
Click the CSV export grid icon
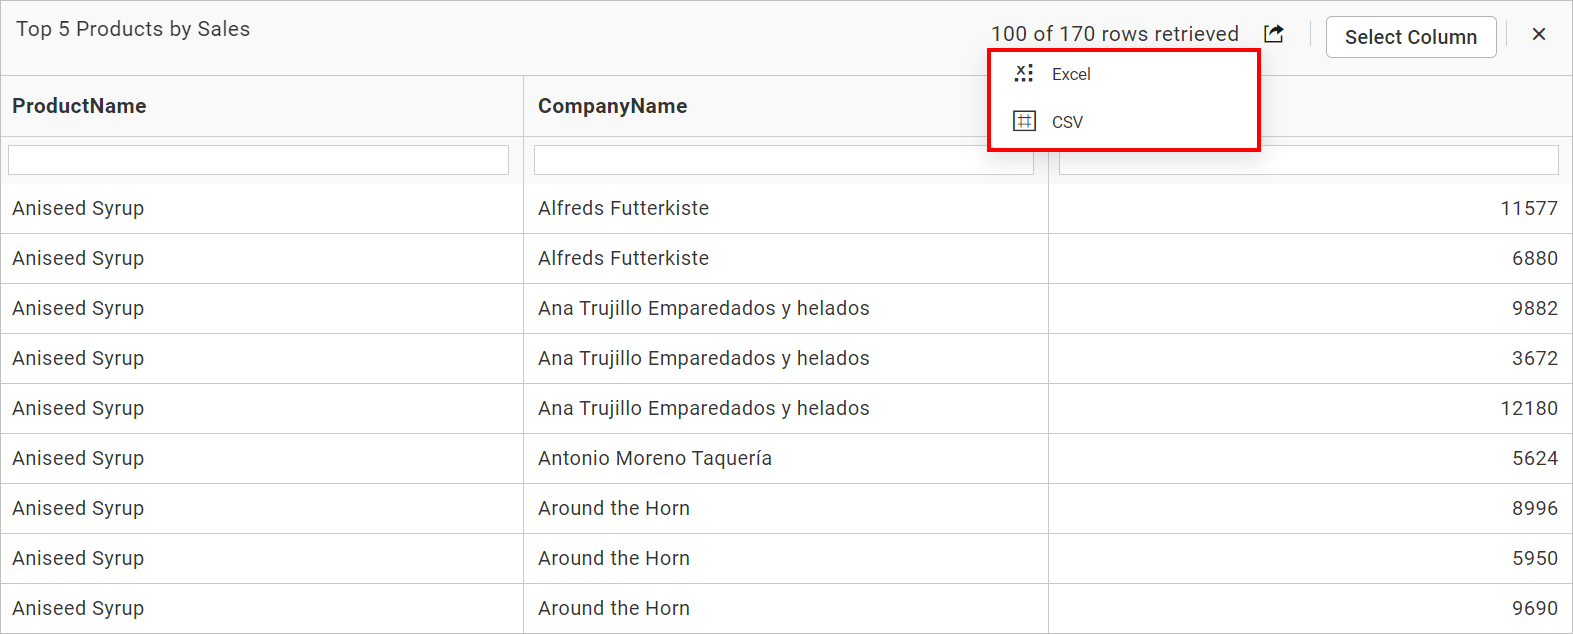[x=1023, y=121]
